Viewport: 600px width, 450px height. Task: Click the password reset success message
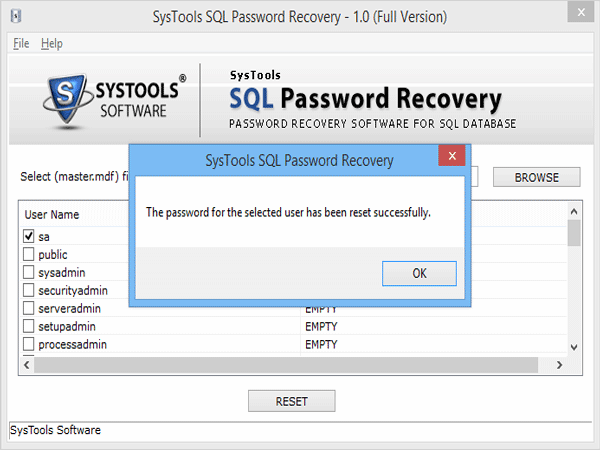coord(288,212)
